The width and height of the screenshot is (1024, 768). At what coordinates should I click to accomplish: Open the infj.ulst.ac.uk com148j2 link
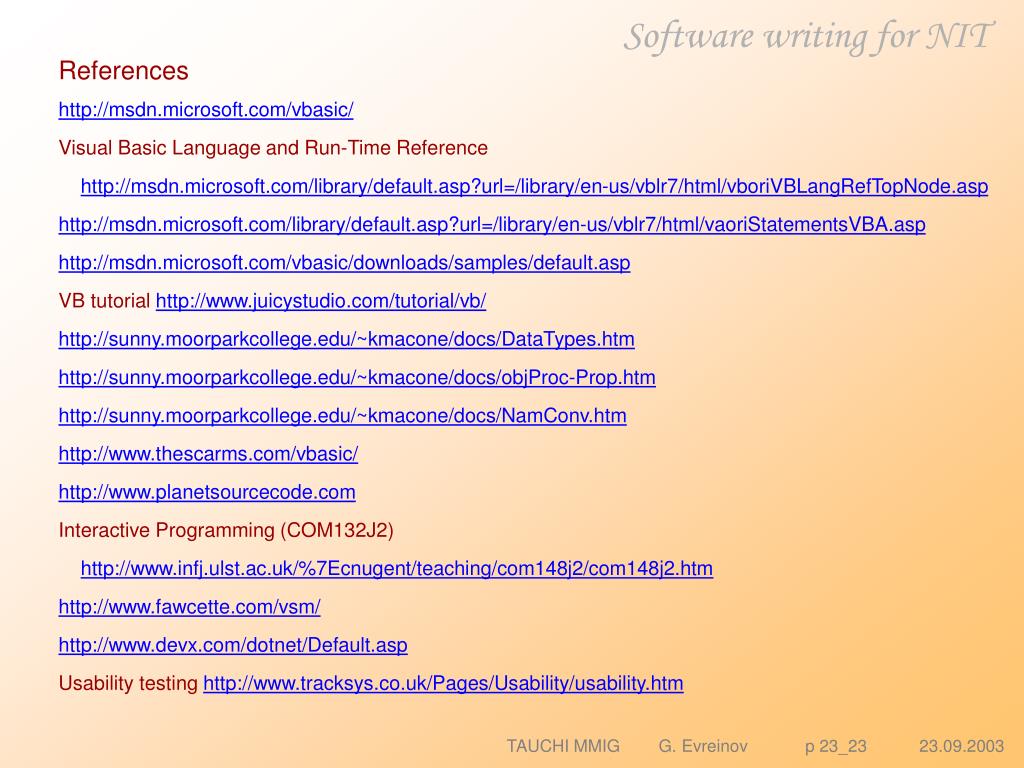pos(396,569)
